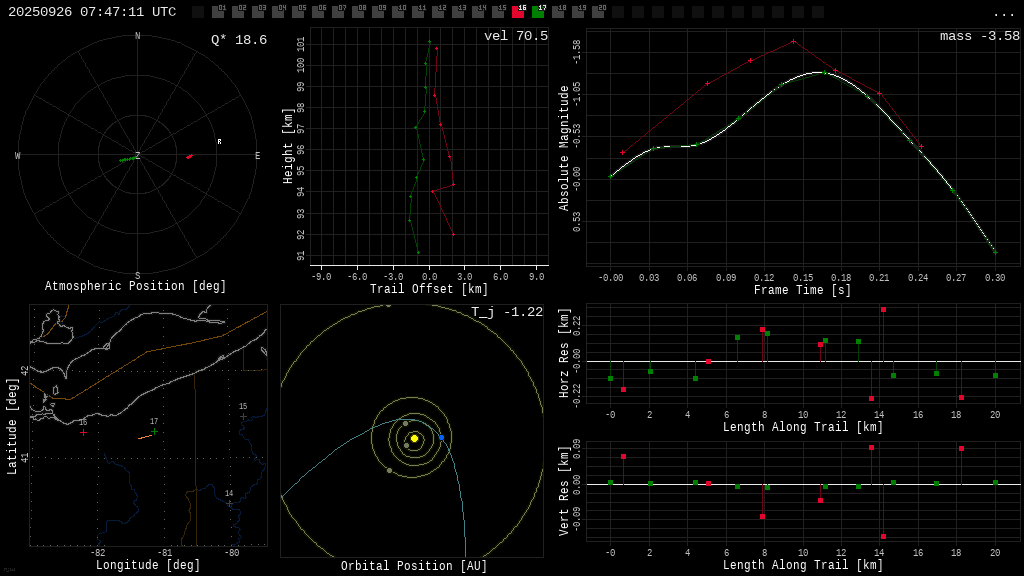Select station indicator 08 in the top bar
The height and width of the screenshot is (576, 1024).
pyautogui.click(x=358, y=12)
